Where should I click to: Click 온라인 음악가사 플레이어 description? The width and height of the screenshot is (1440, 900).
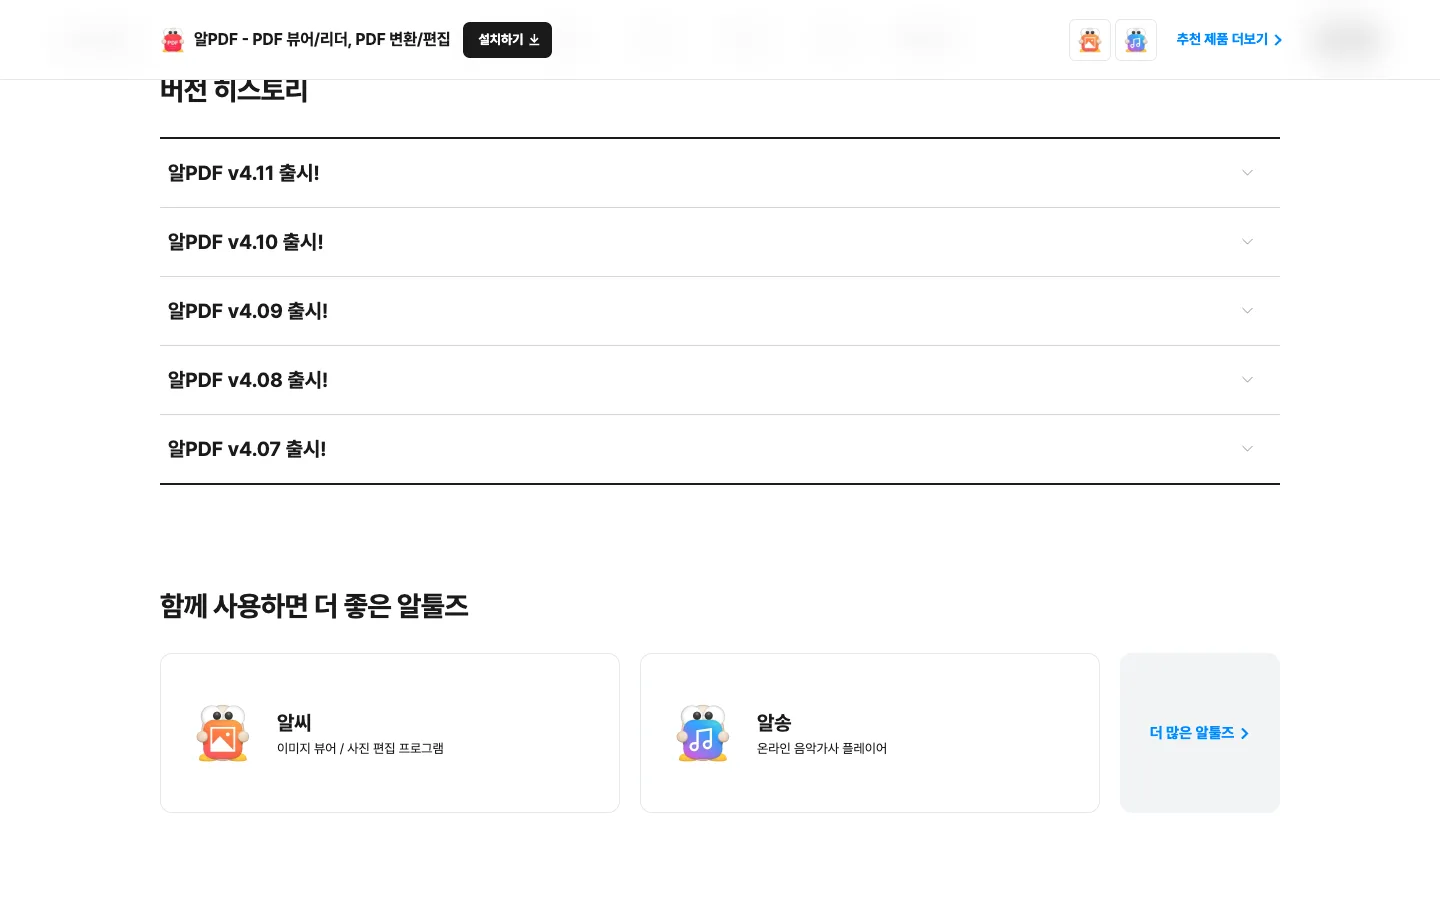coord(822,748)
